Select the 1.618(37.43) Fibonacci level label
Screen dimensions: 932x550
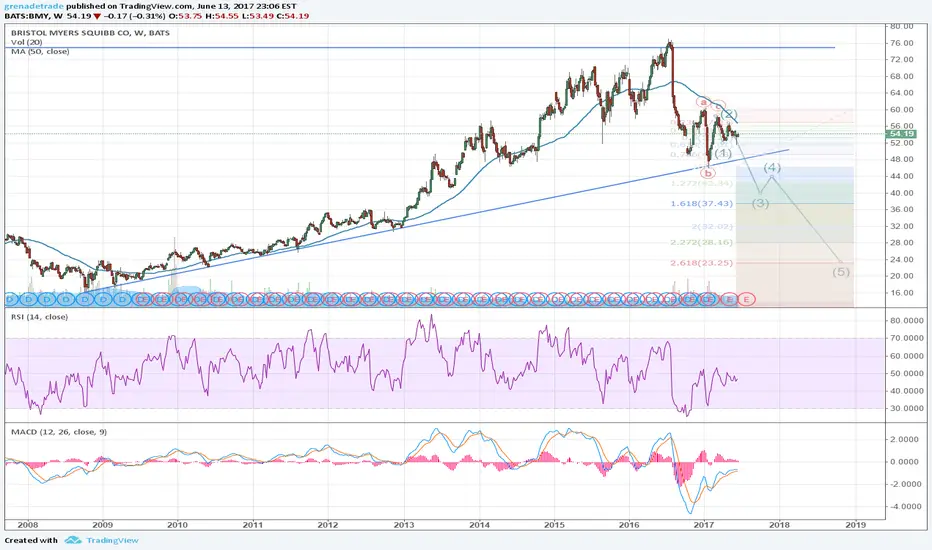pyautogui.click(x=701, y=203)
